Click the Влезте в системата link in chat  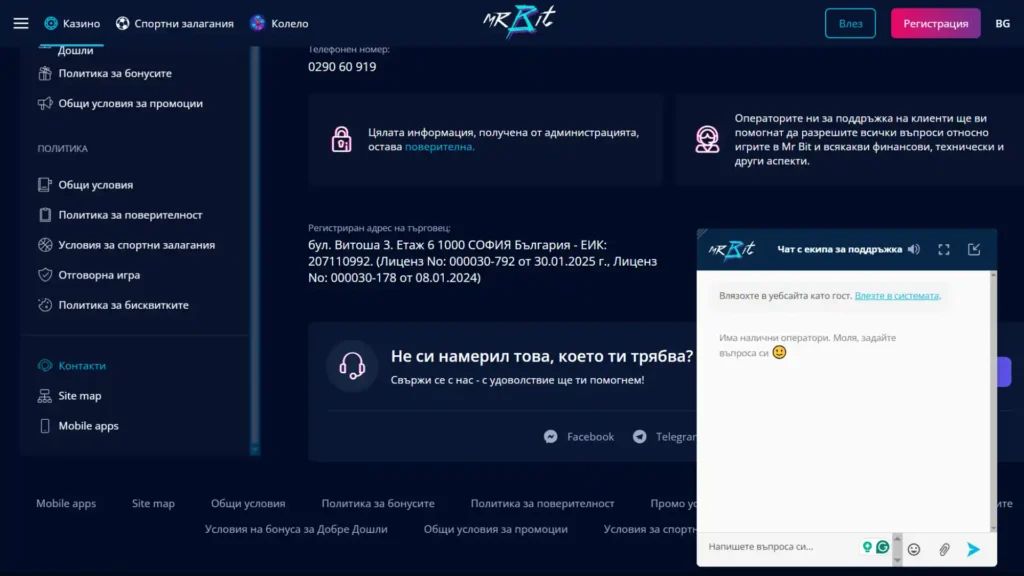(897, 296)
